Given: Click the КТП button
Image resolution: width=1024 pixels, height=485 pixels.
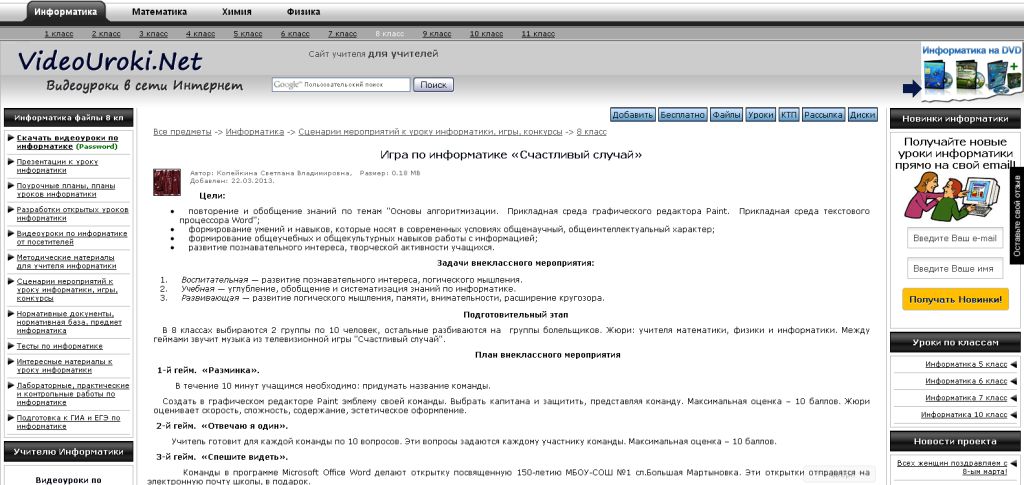Looking at the screenshot, I should (x=789, y=115).
